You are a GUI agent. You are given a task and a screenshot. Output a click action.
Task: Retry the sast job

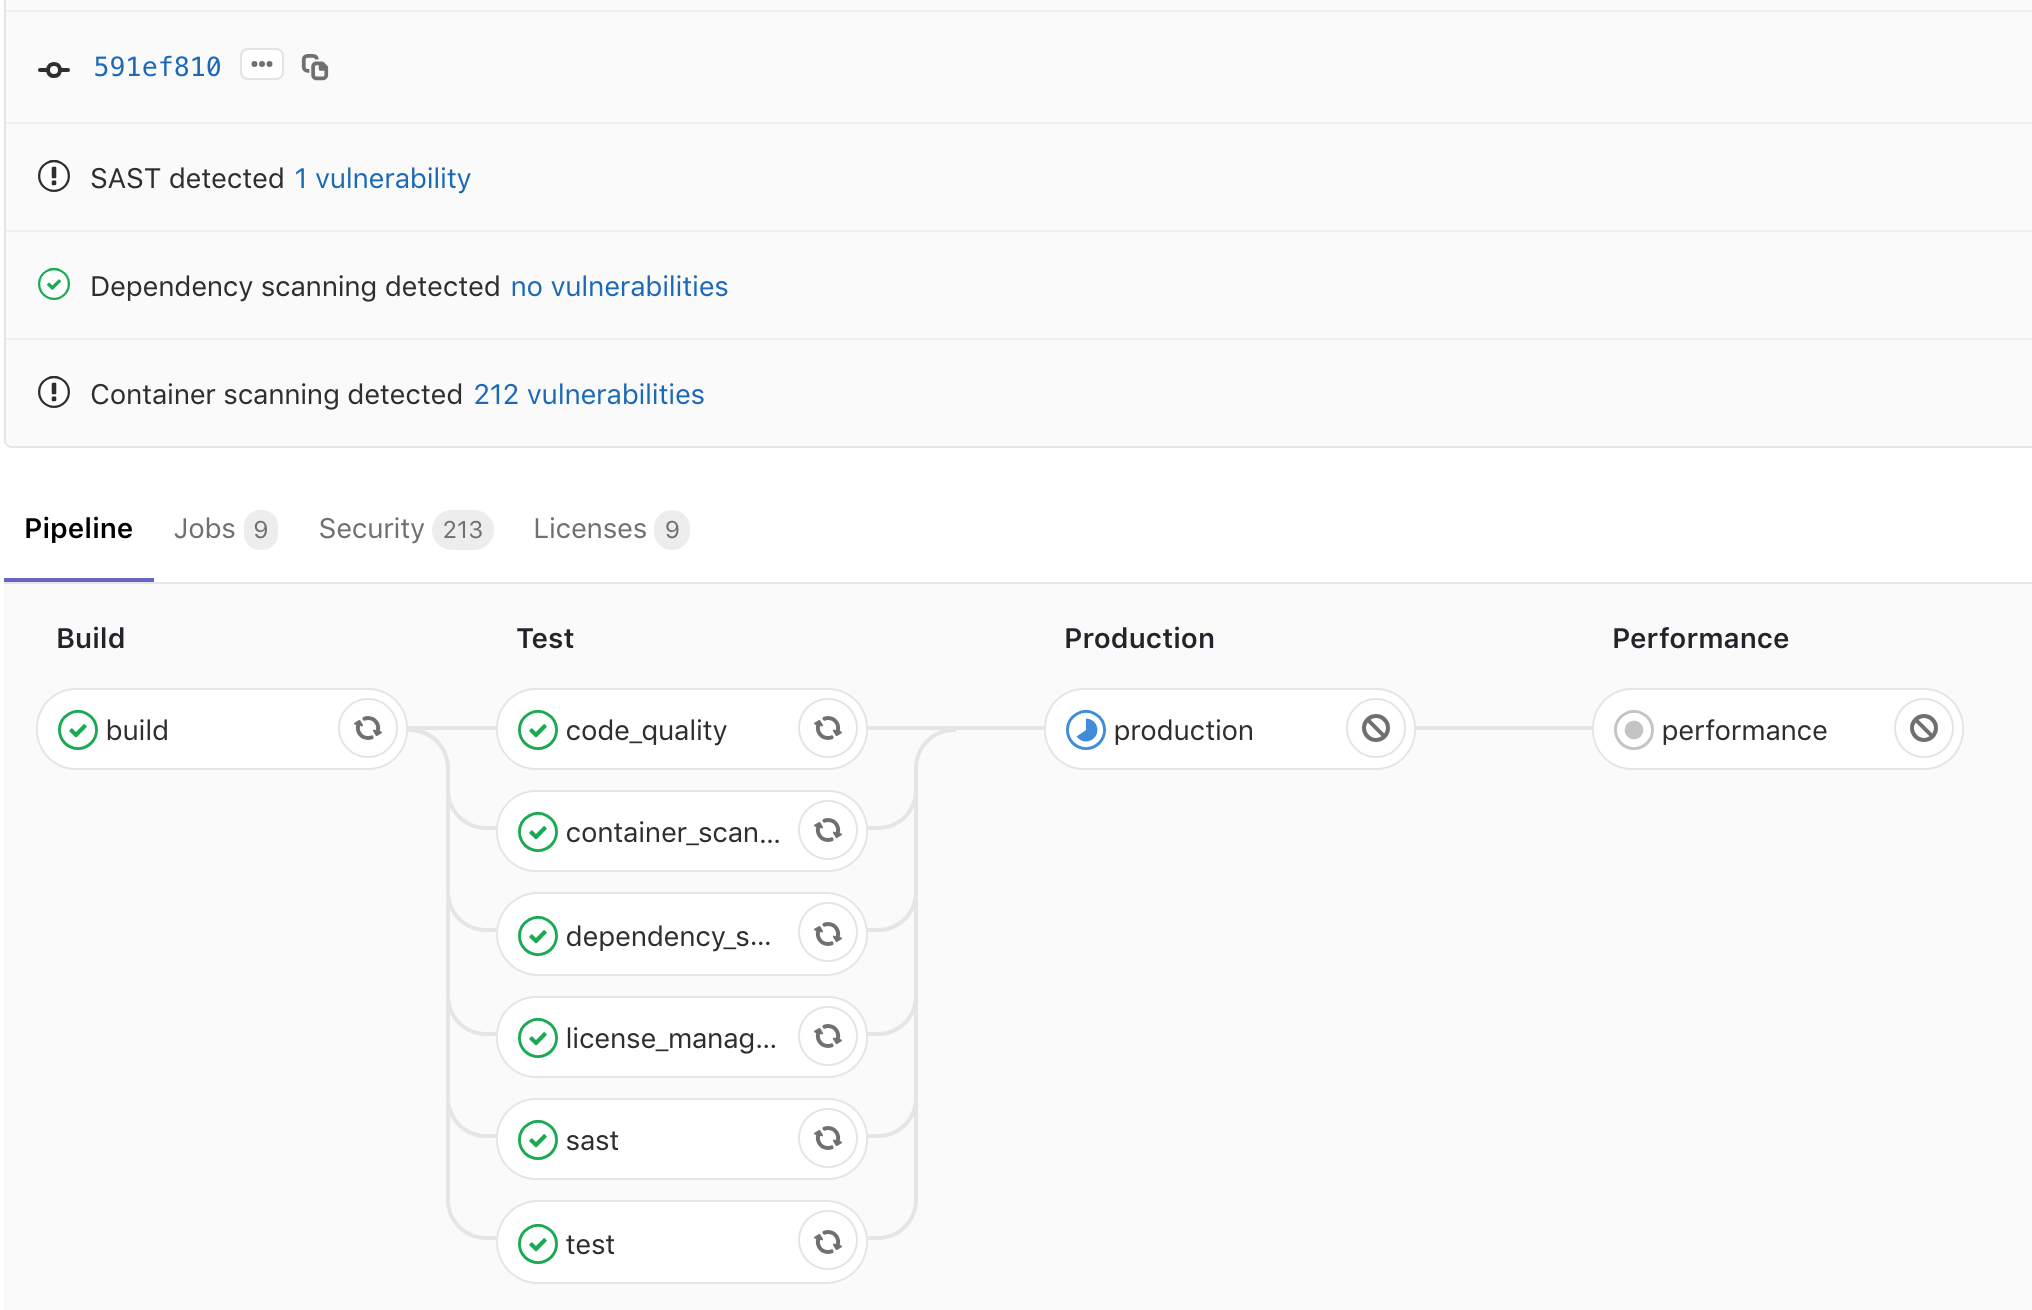(x=827, y=1138)
